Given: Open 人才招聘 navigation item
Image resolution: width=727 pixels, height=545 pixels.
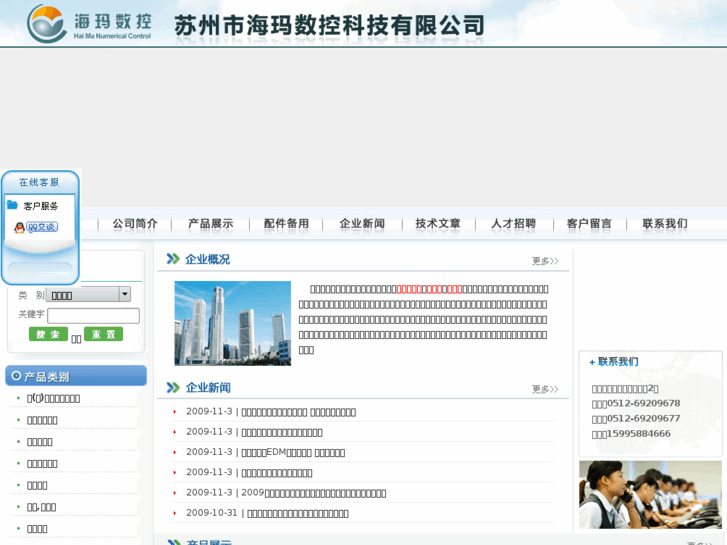Looking at the screenshot, I should click(x=513, y=224).
